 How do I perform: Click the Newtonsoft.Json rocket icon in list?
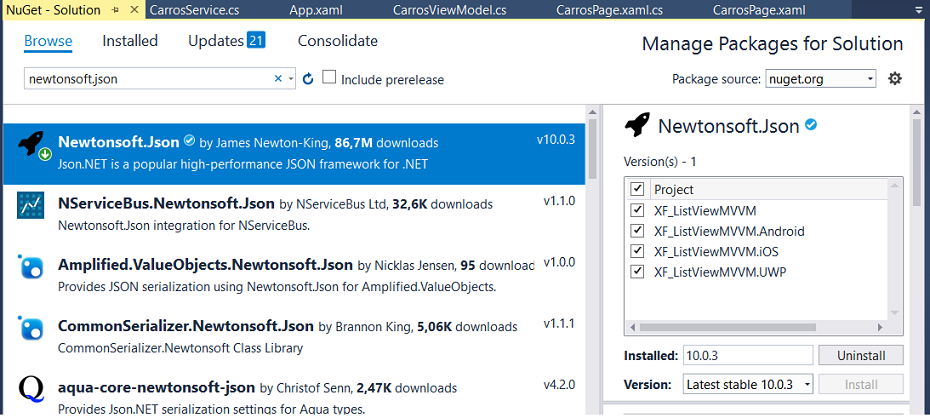33,145
